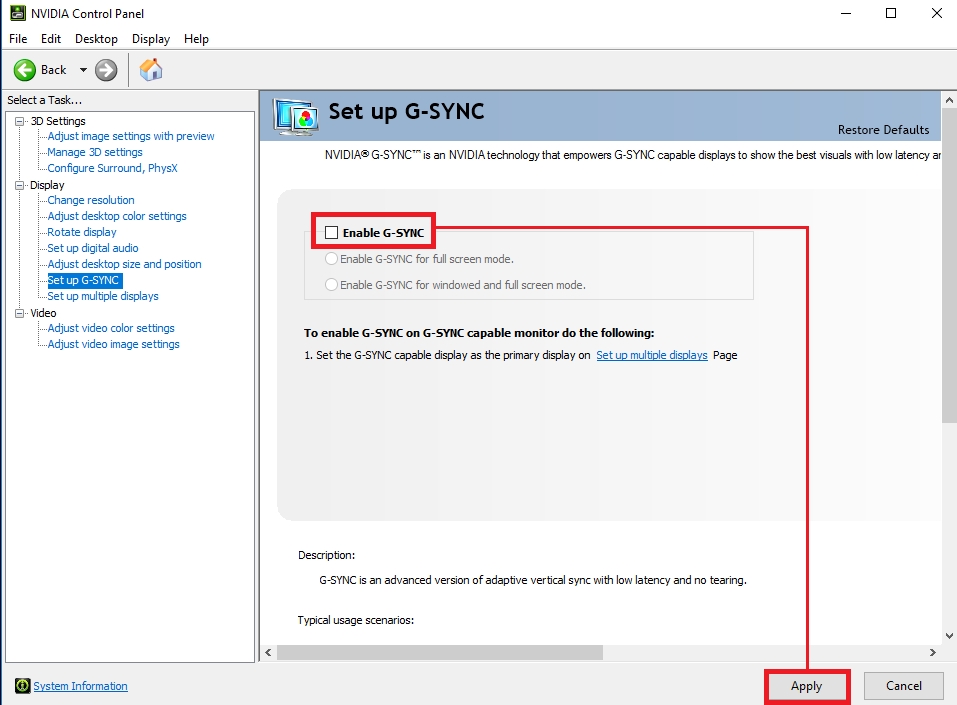Open the Help menu
Screen dimensions: 957x705
click(x=196, y=39)
